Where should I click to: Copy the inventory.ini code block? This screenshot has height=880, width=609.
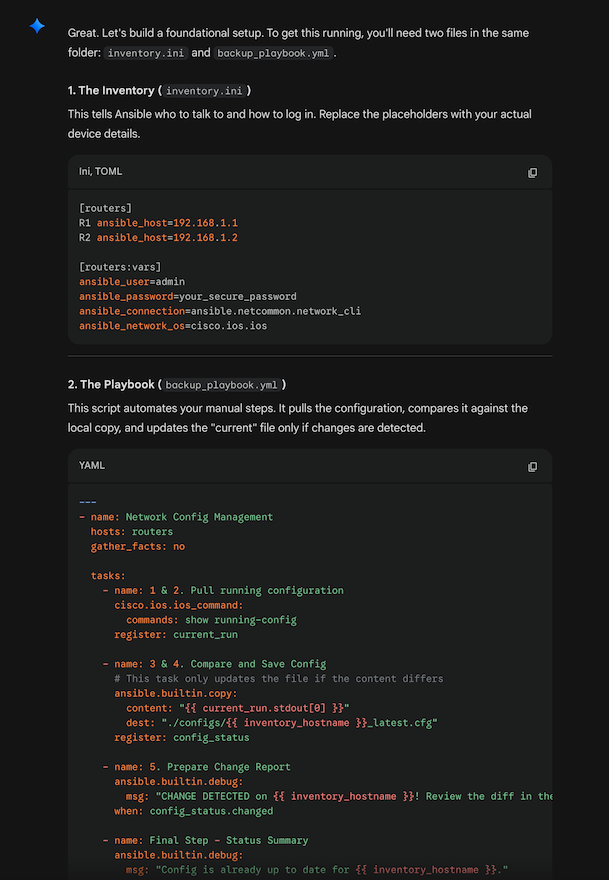(x=532, y=172)
